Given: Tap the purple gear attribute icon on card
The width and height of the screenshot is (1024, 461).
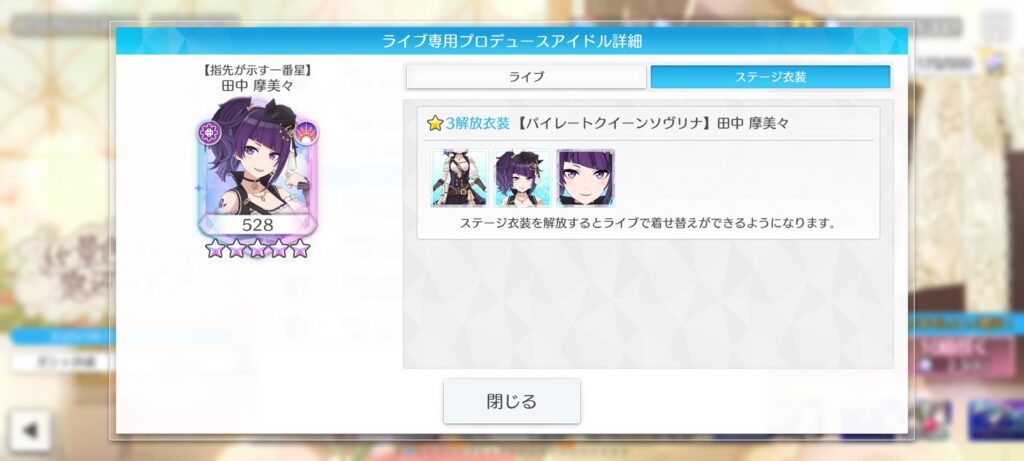Looking at the screenshot, I should (x=210, y=133).
